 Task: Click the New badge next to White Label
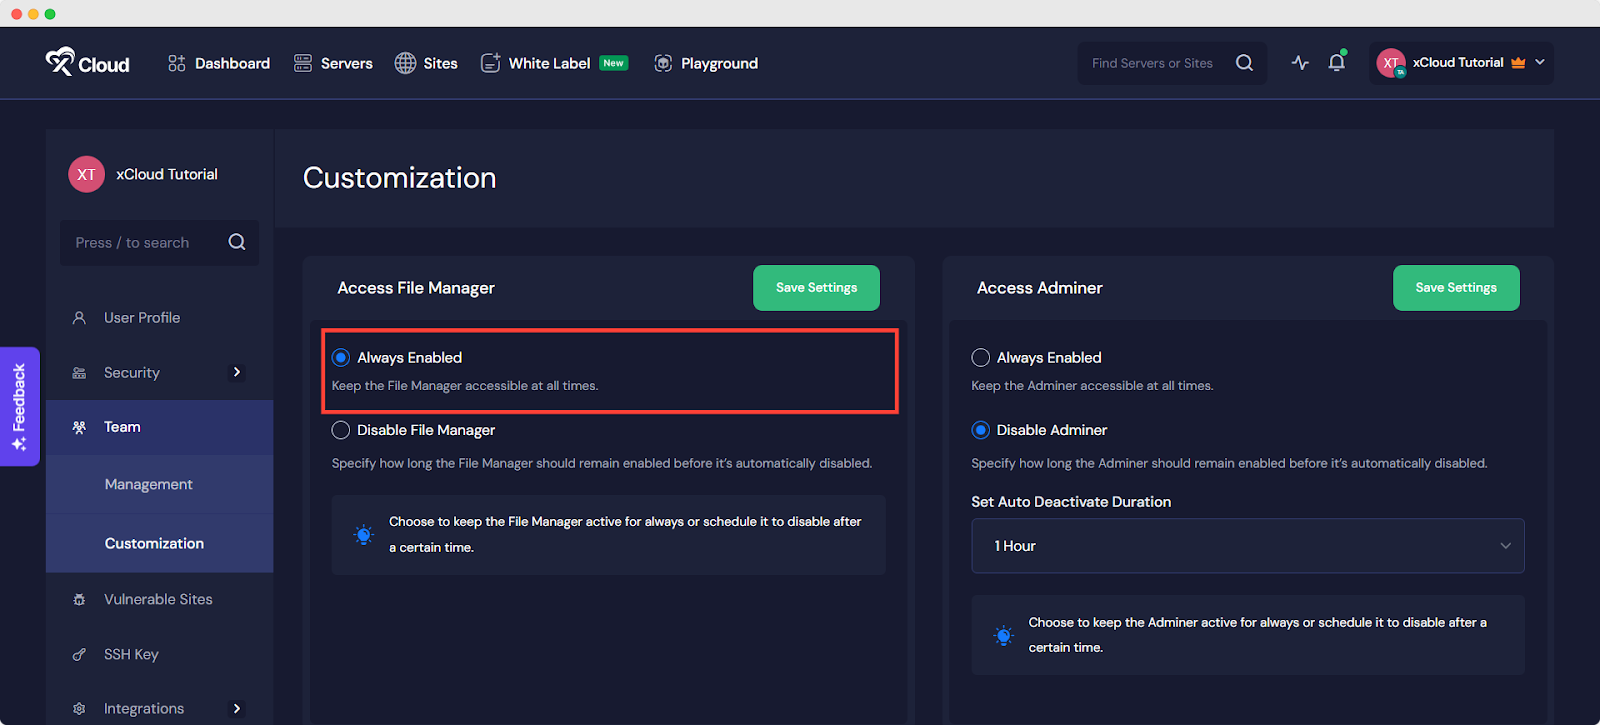coord(614,63)
